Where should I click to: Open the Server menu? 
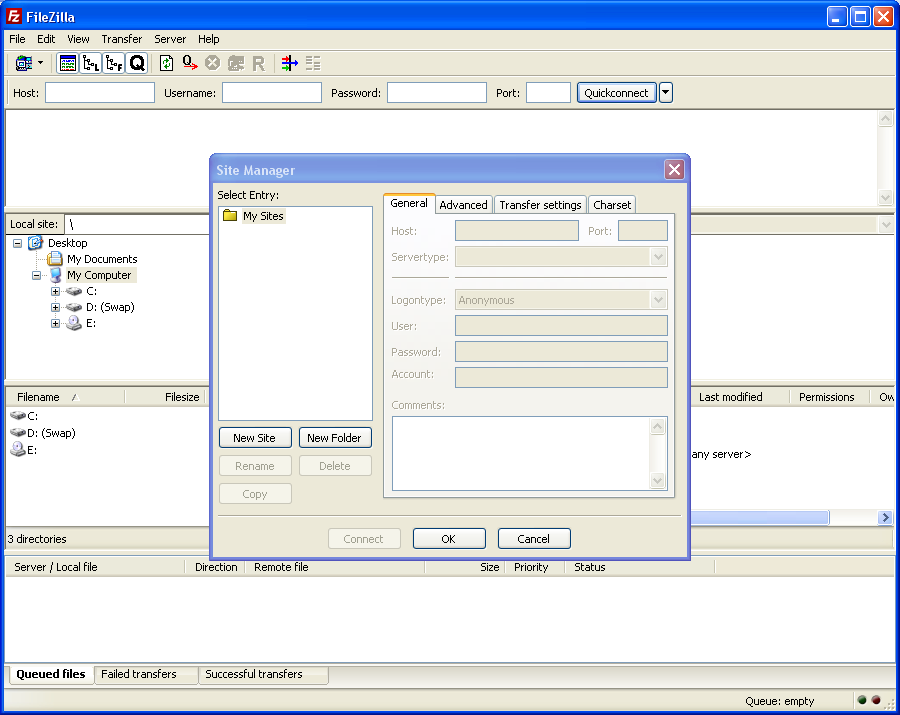170,39
